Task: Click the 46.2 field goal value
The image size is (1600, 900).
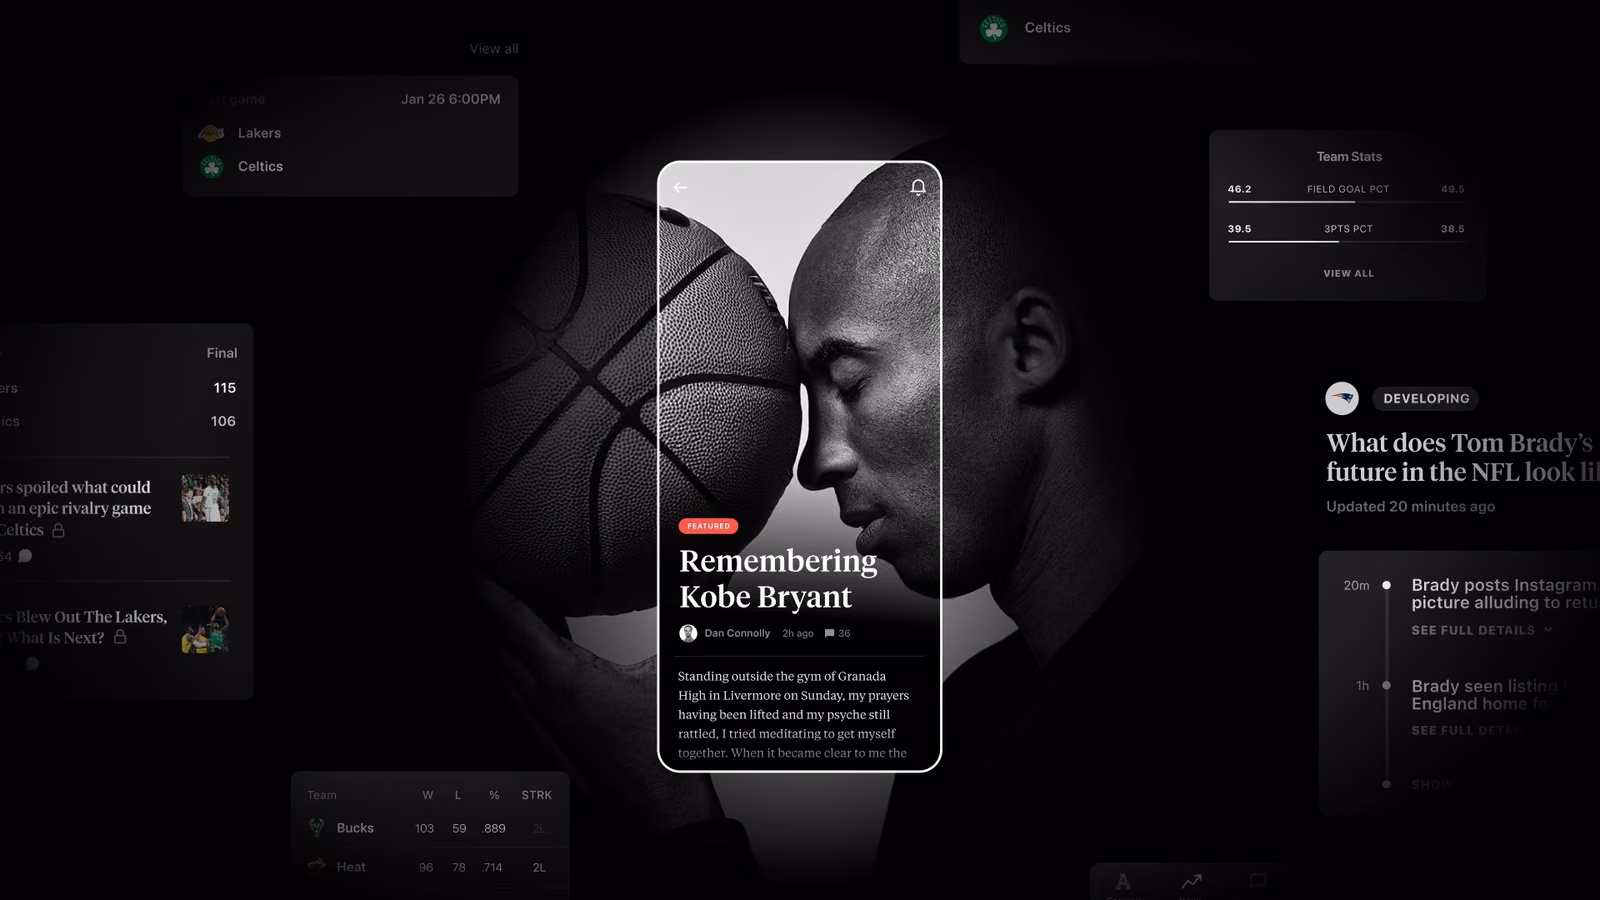Action: click(x=1240, y=189)
